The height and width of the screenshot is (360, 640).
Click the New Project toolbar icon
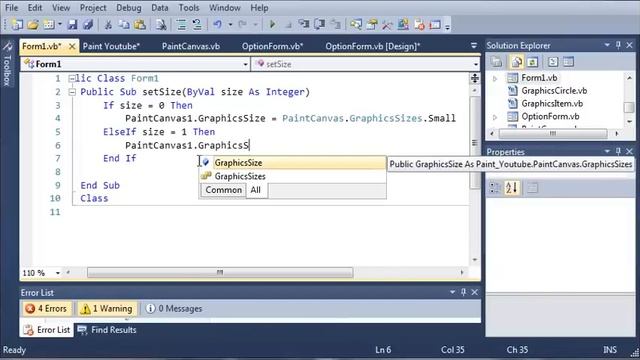click(17, 24)
